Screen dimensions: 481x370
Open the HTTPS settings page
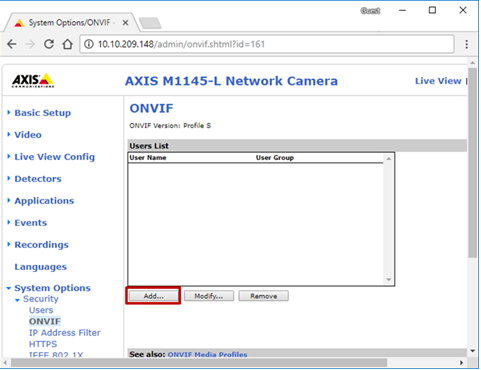pyautogui.click(x=43, y=344)
